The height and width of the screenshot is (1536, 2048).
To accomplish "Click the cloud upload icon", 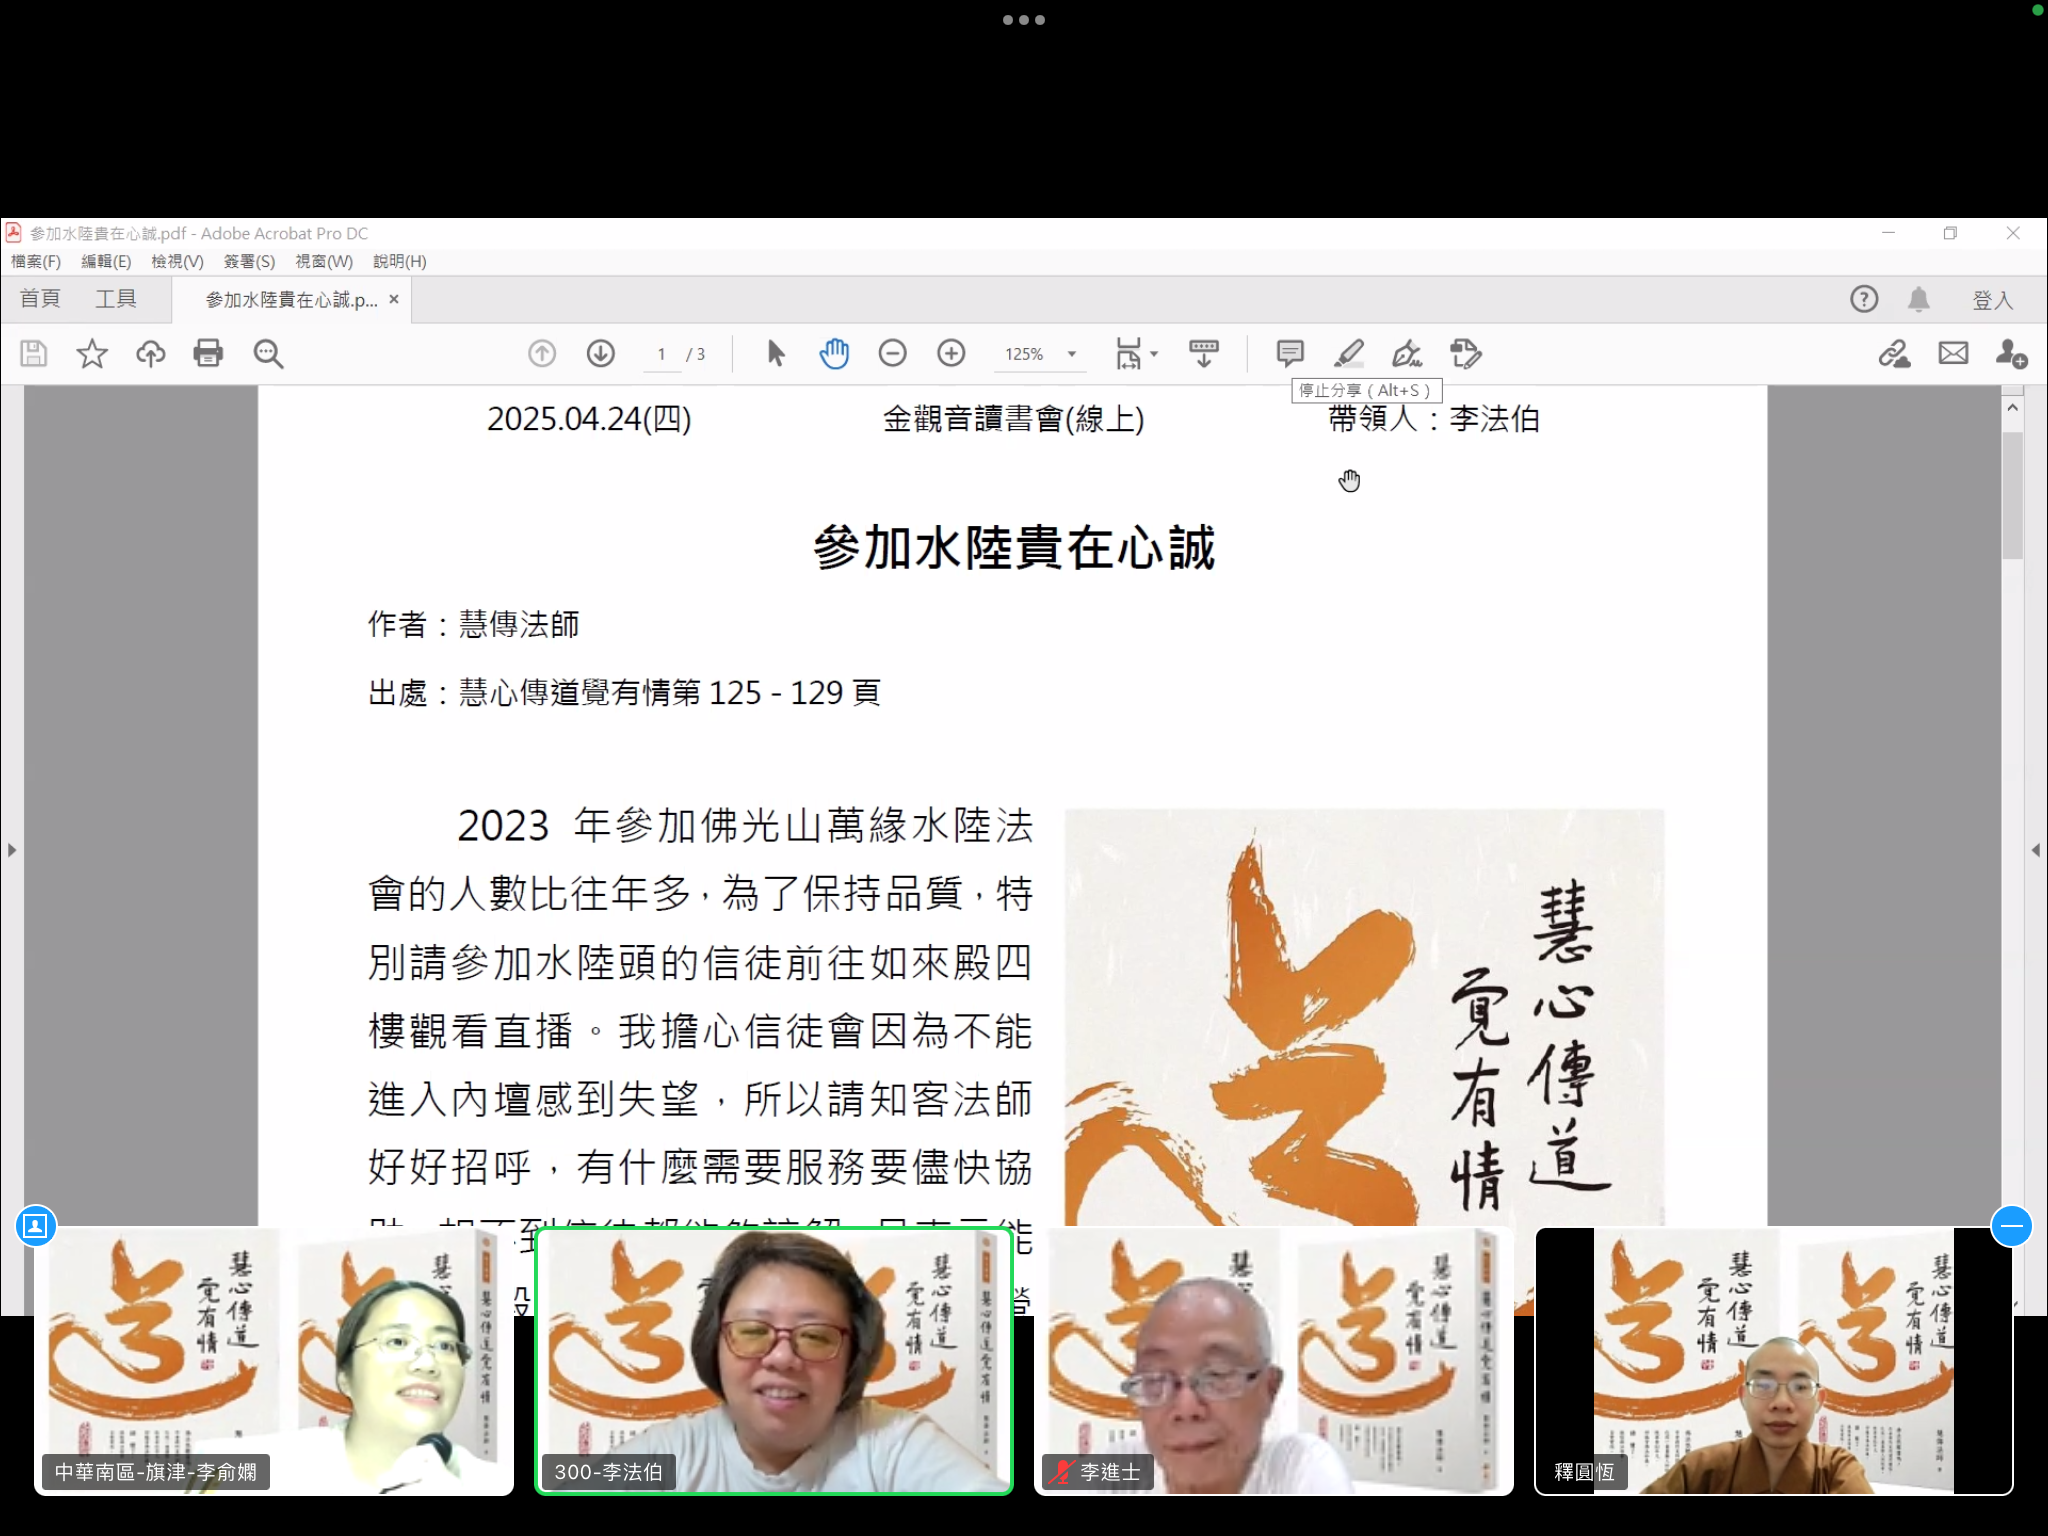I will [150, 353].
